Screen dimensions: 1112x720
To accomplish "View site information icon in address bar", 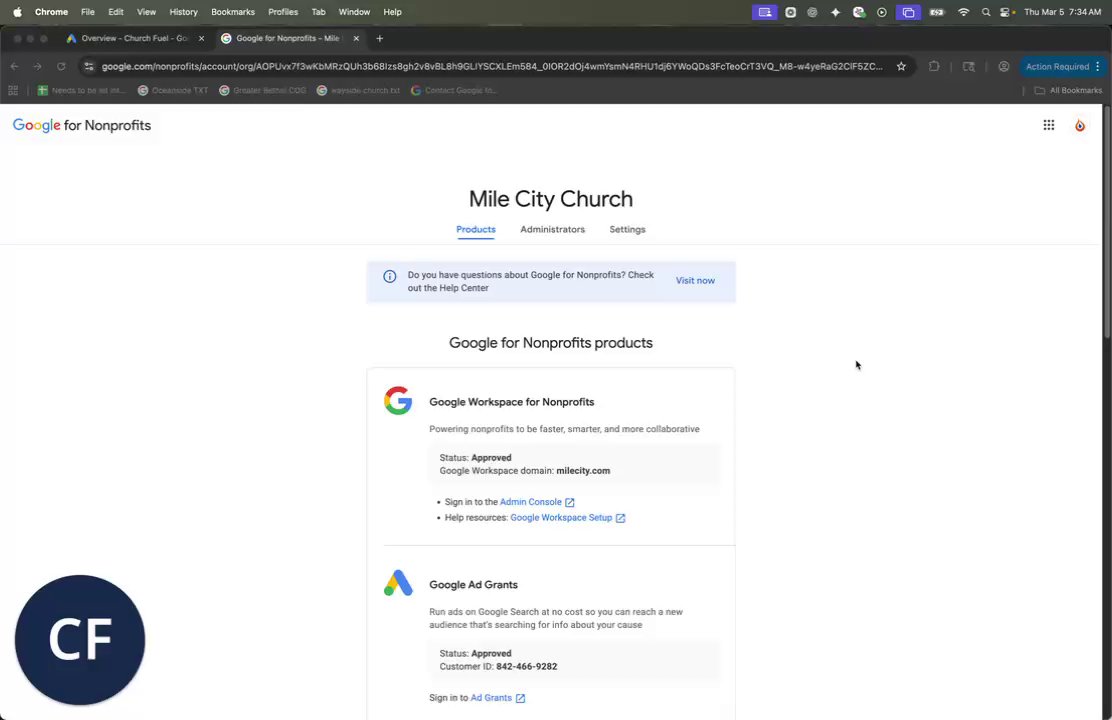I will pyautogui.click(x=89, y=67).
